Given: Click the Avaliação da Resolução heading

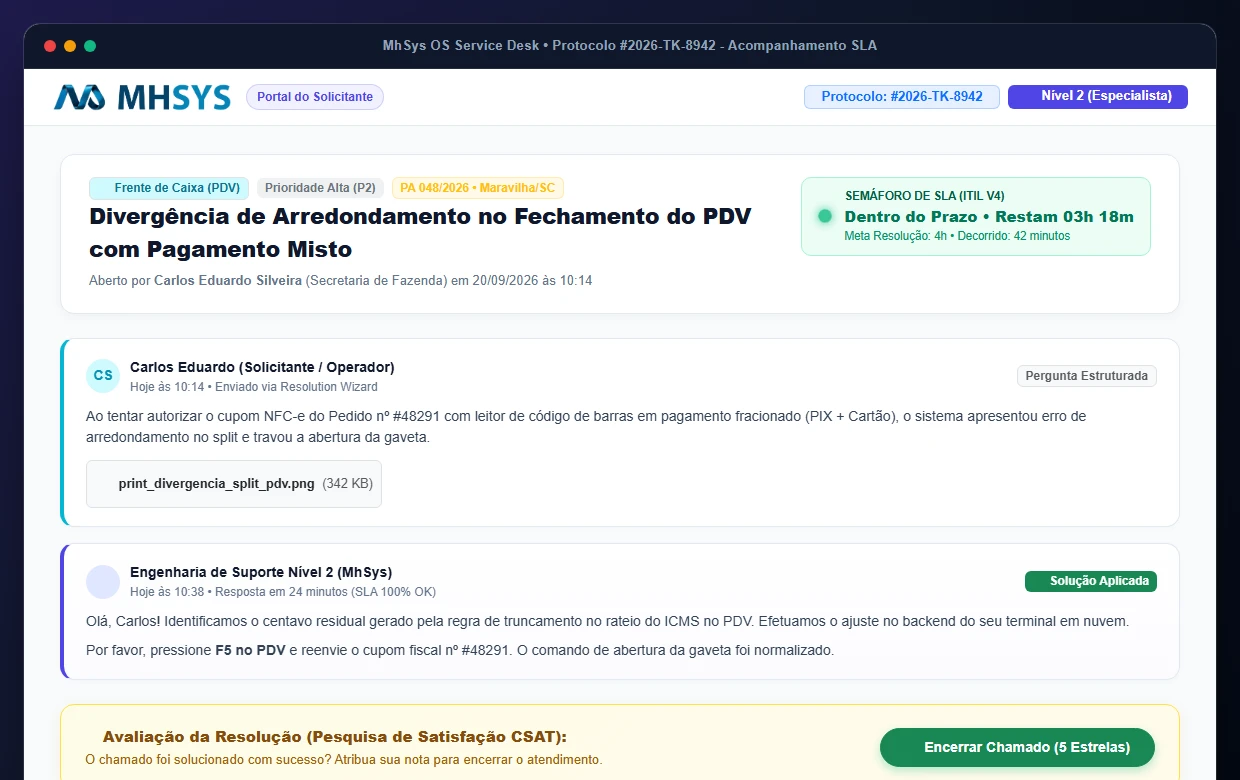Looking at the screenshot, I should (334, 737).
